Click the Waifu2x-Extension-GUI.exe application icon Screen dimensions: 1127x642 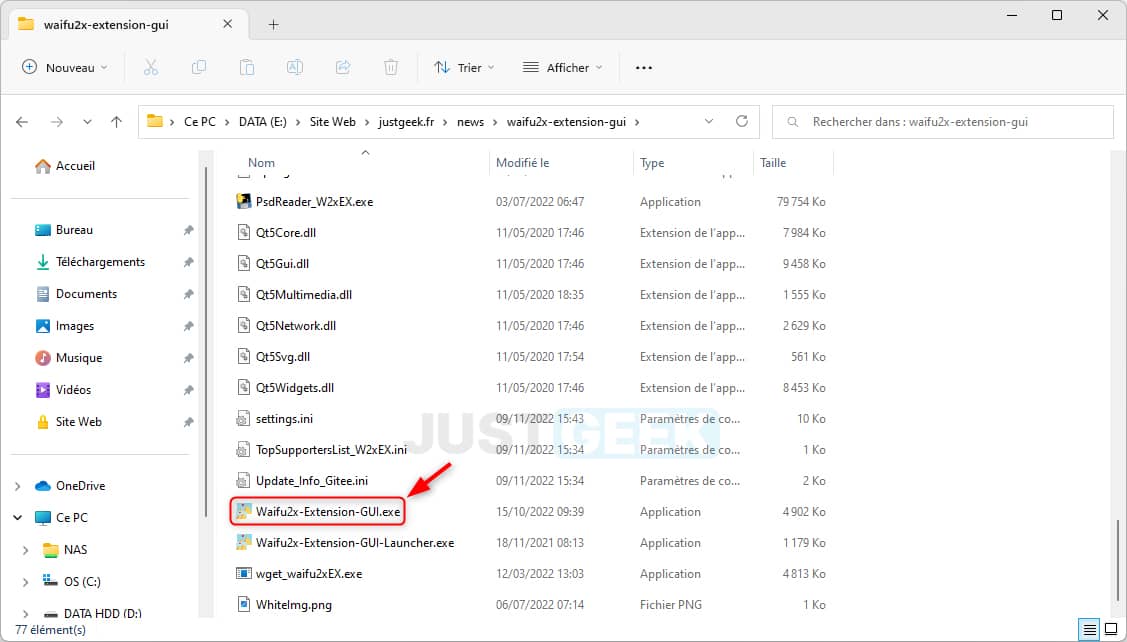(x=244, y=511)
